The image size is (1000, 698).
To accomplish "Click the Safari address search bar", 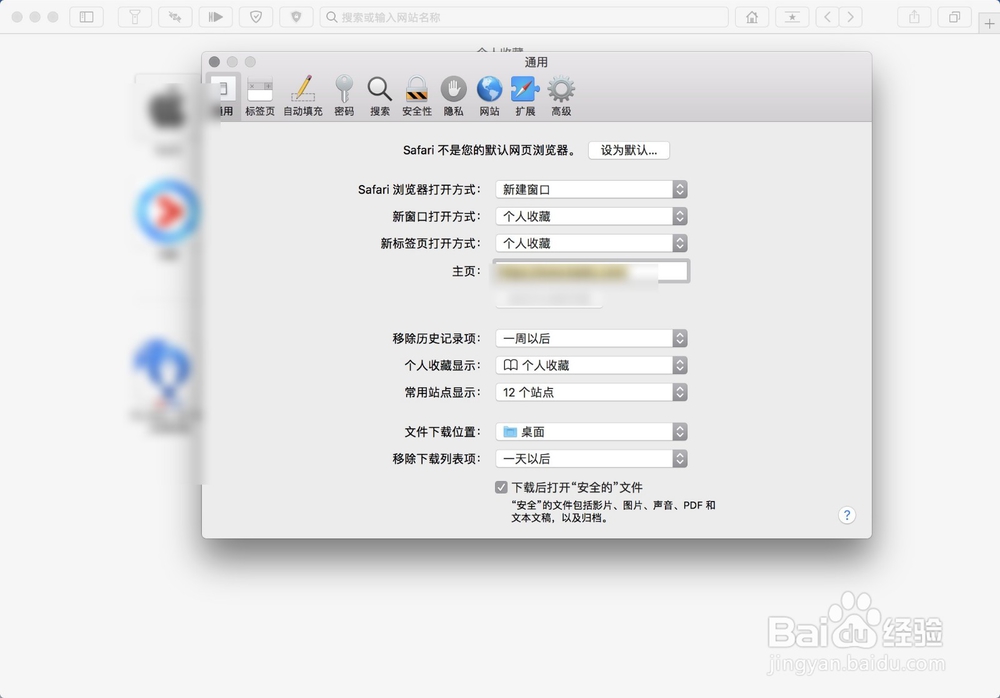I will point(524,17).
